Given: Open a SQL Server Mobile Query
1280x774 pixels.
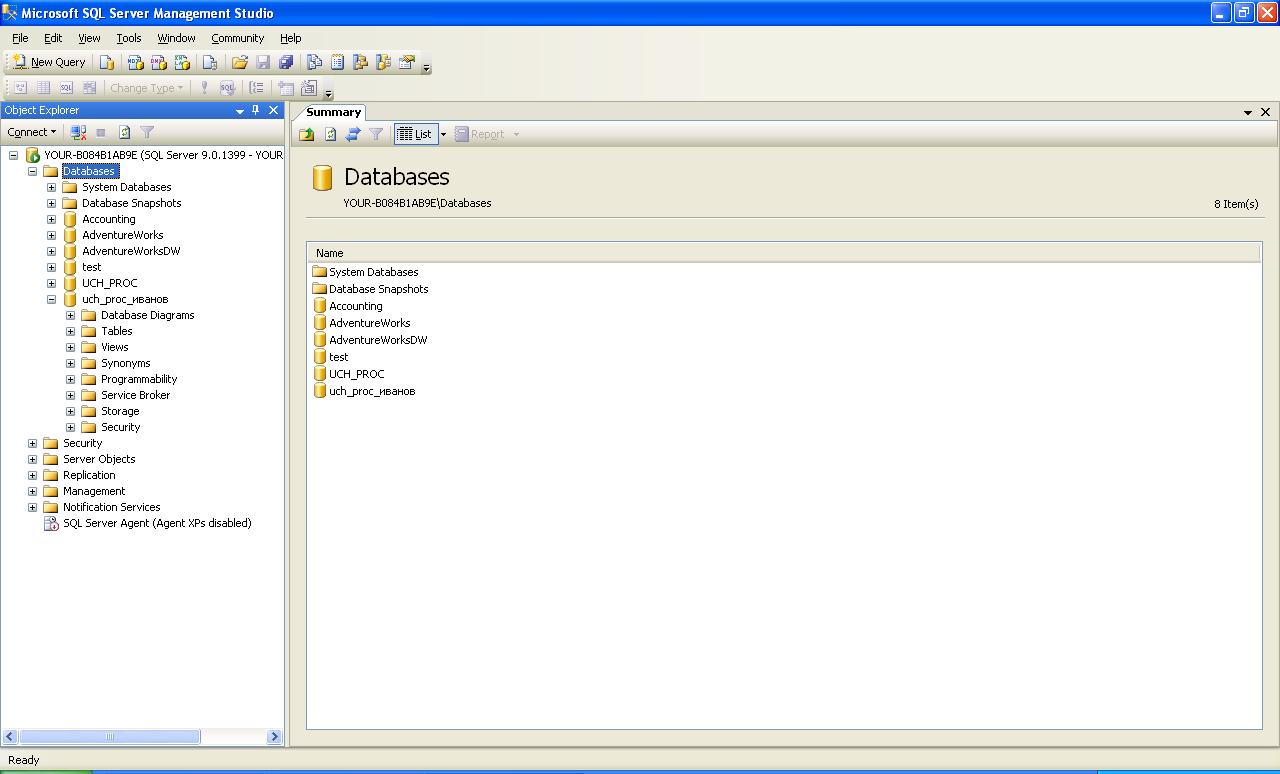Looking at the screenshot, I should tap(210, 62).
